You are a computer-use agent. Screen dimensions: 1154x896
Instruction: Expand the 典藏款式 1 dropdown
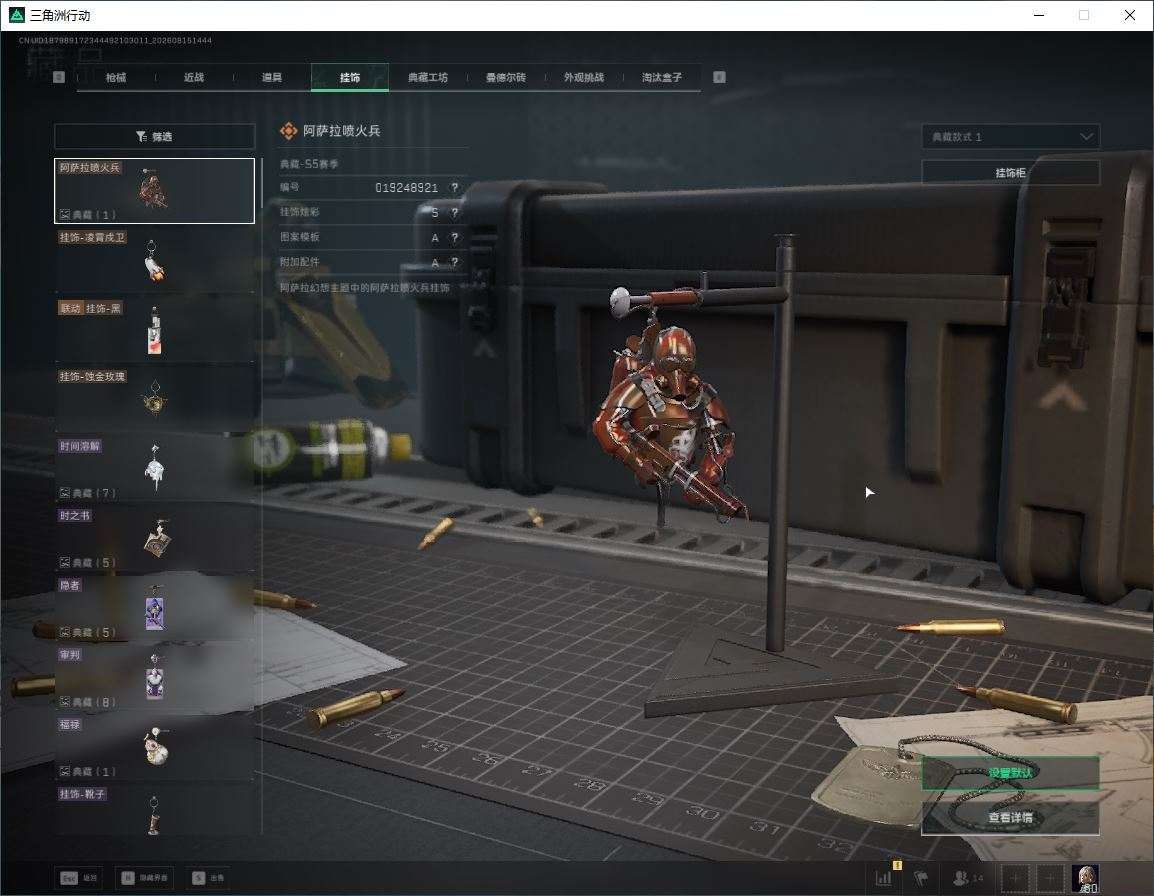pyautogui.click(x=1010, y=137)
